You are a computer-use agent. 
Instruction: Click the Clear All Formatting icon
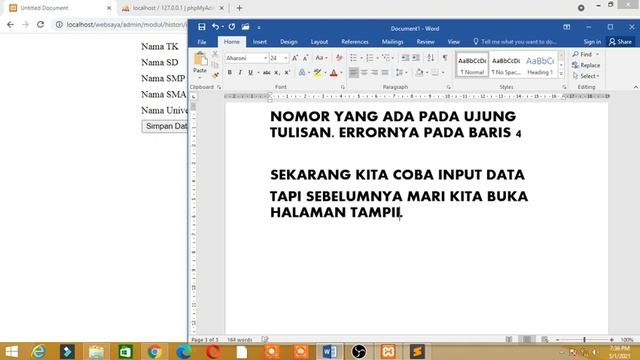tap(339, 58)
